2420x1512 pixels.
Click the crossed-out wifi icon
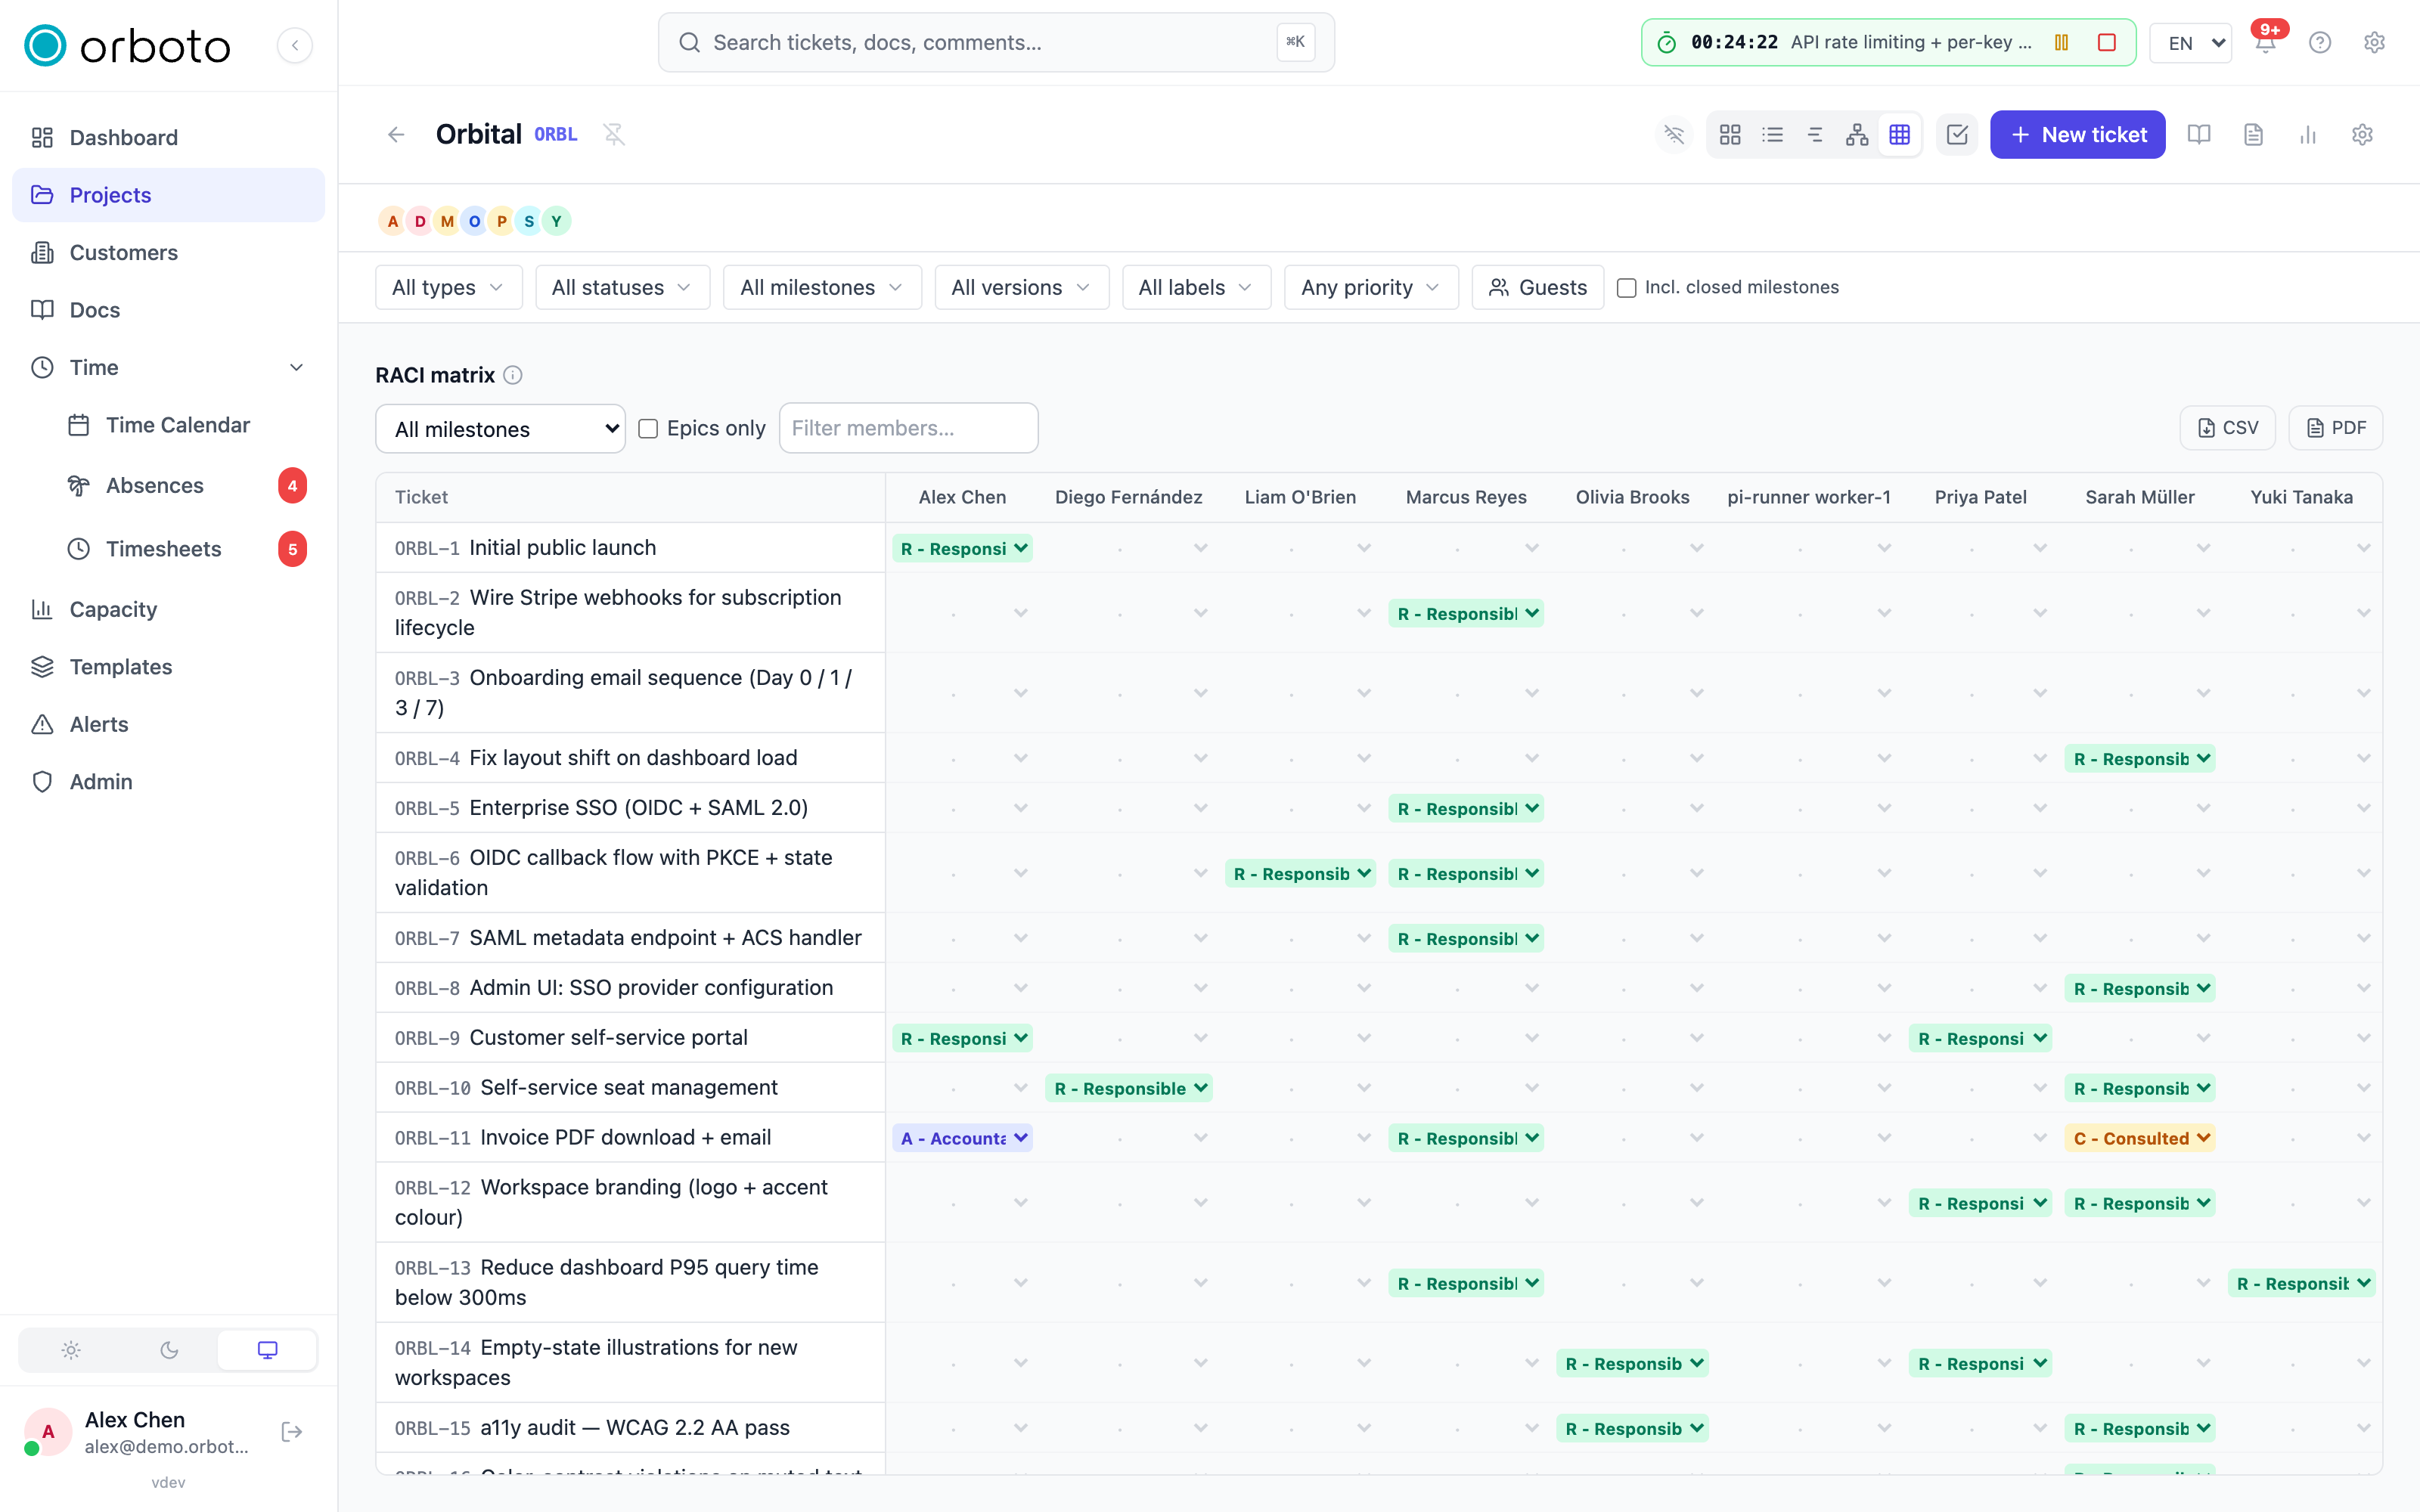coord(1674,134)
